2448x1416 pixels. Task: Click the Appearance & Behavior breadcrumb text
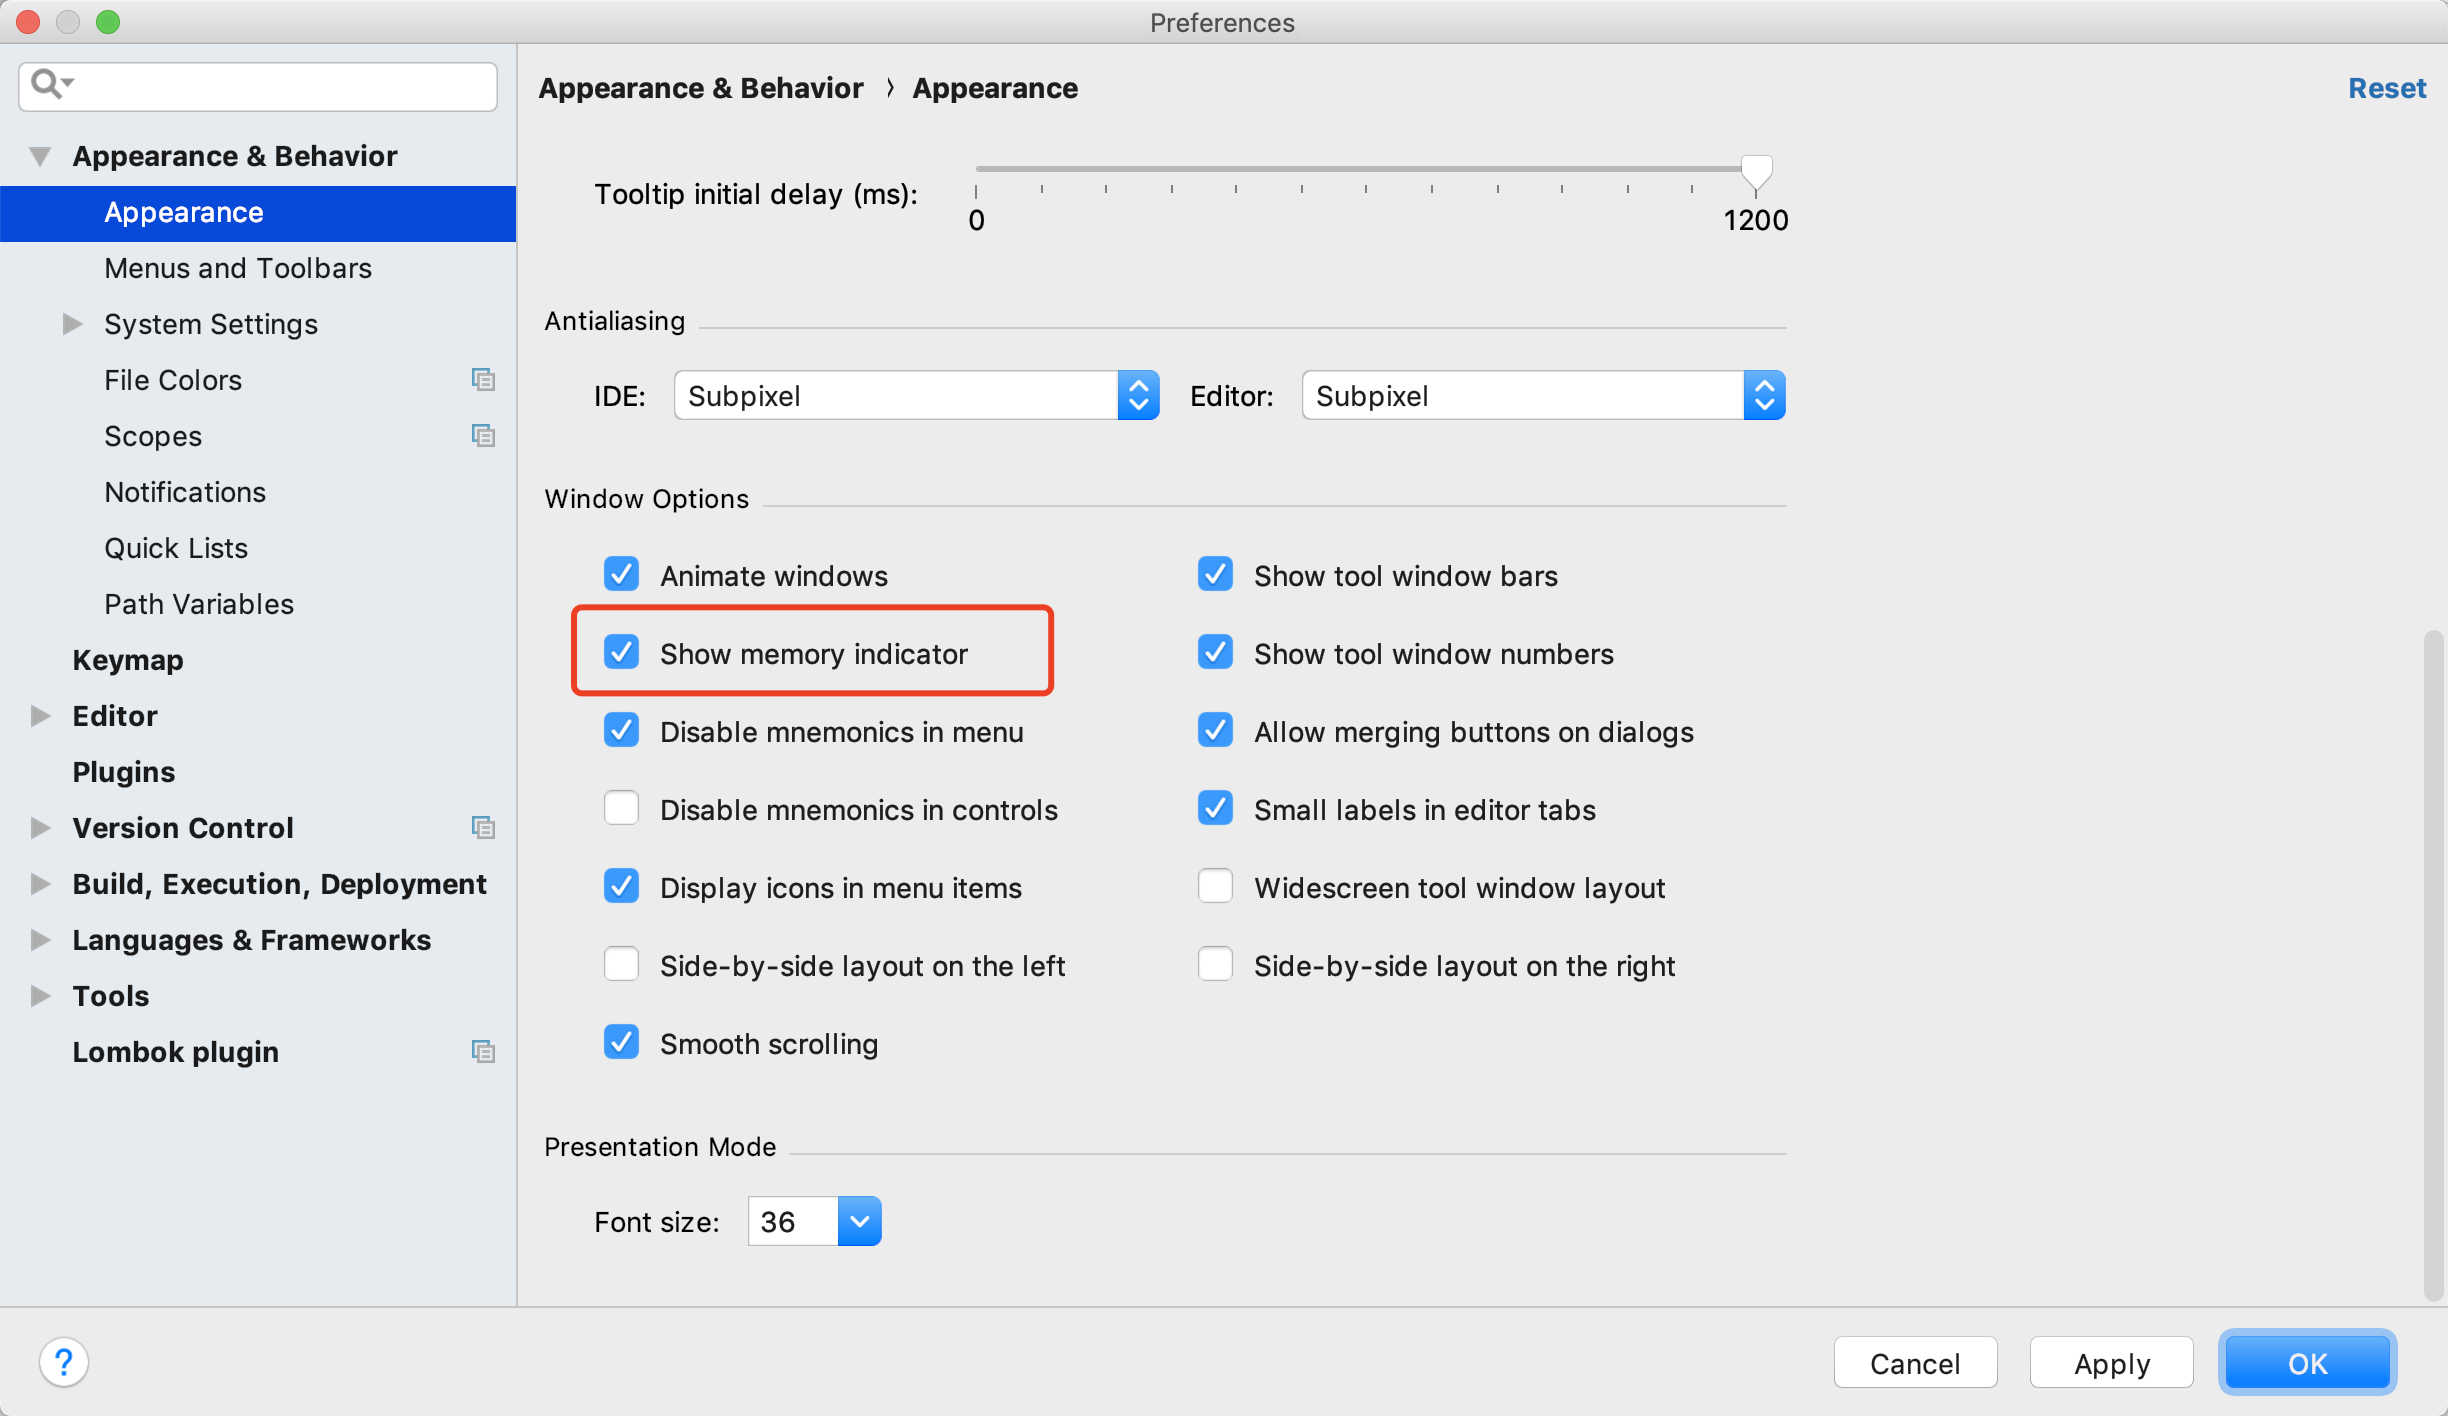coord(701,88)
